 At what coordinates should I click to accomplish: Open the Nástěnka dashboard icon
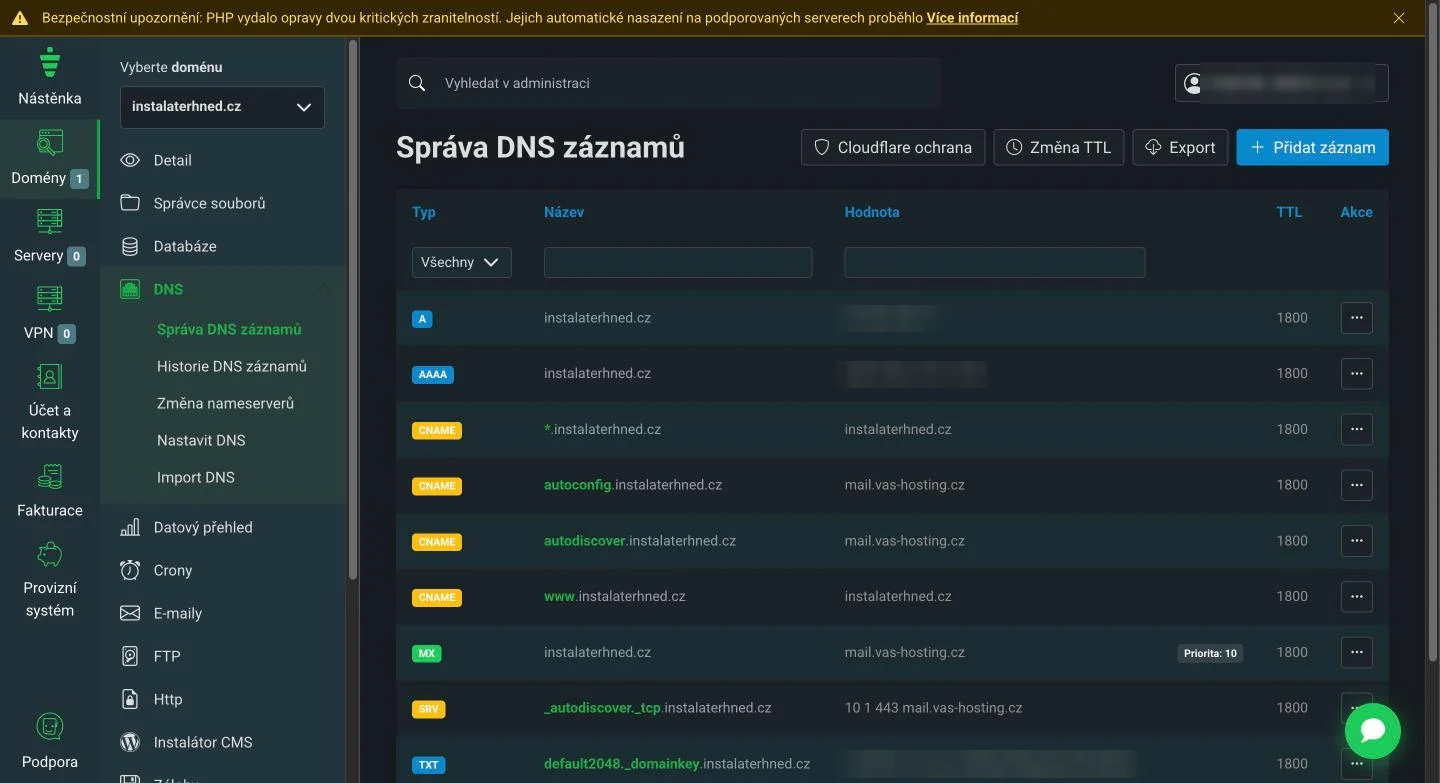[x=50, y=62]
